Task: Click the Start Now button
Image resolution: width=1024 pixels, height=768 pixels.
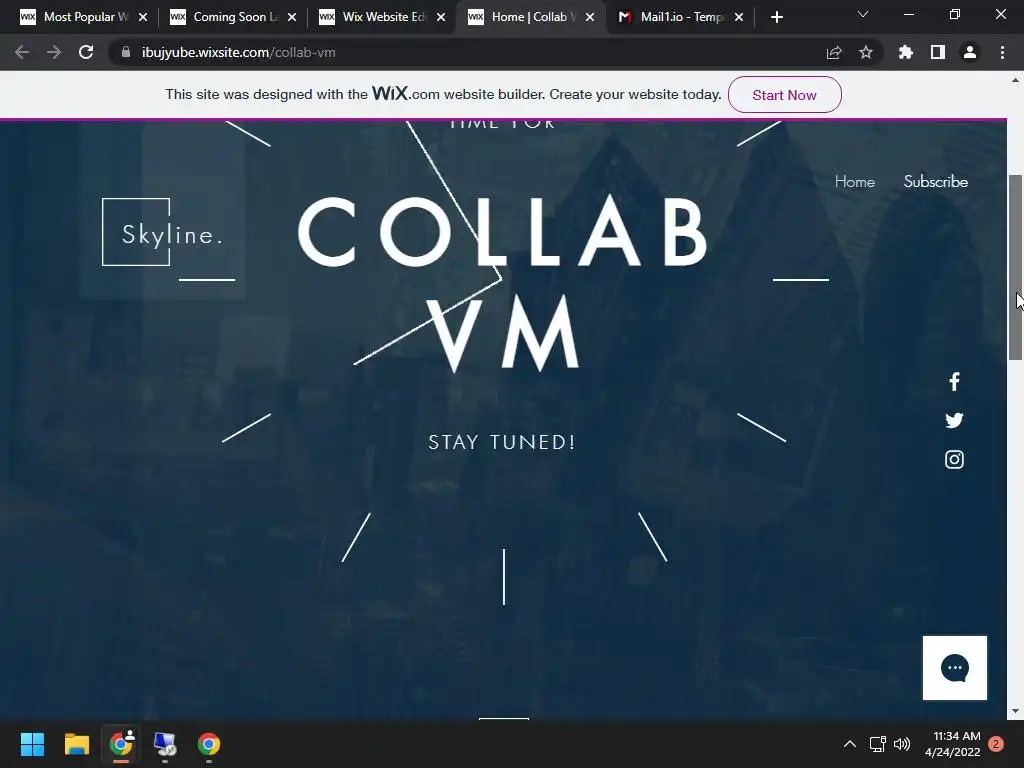Action: click(784, 95)
